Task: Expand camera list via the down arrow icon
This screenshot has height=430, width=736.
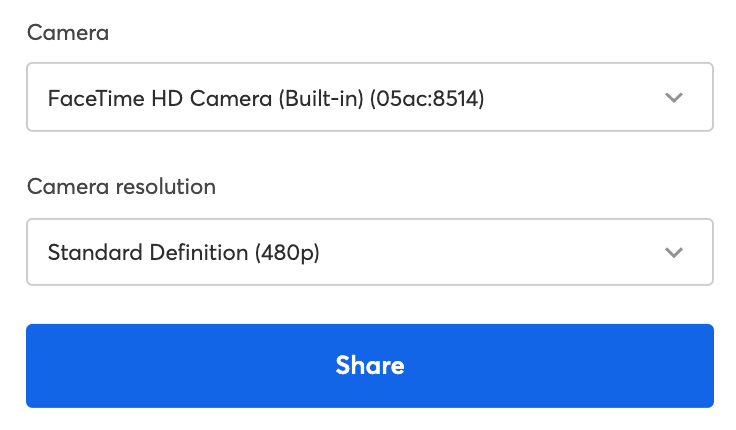Action: click(x=674, y=98)
